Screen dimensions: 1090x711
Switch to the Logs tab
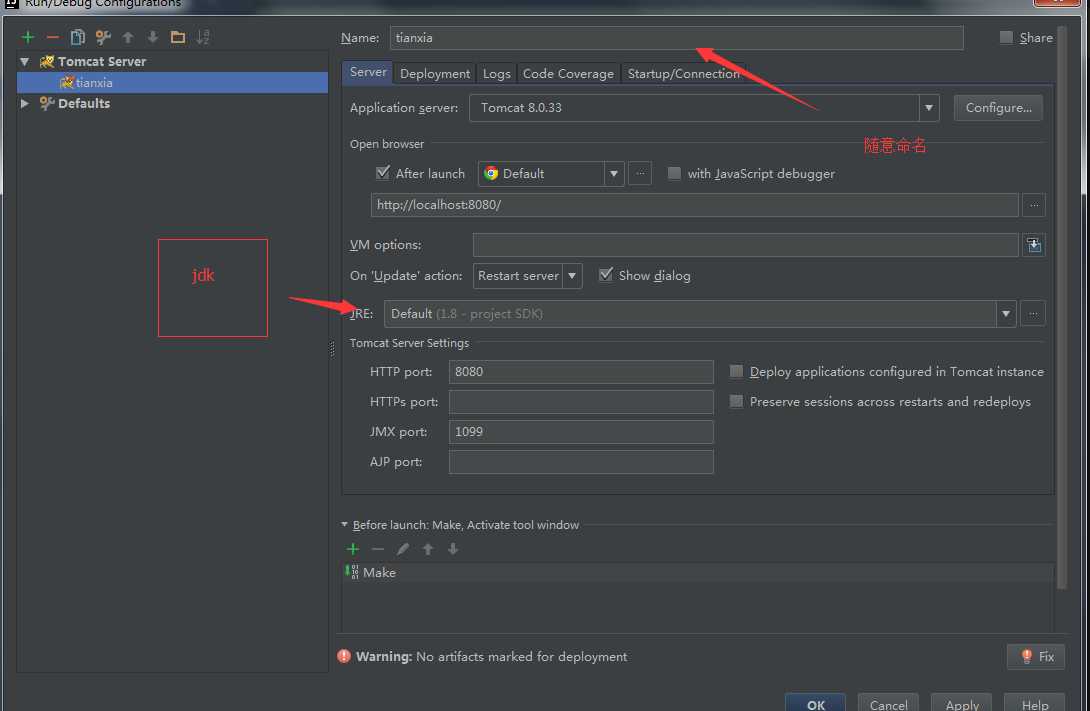(x=496, y=73)
